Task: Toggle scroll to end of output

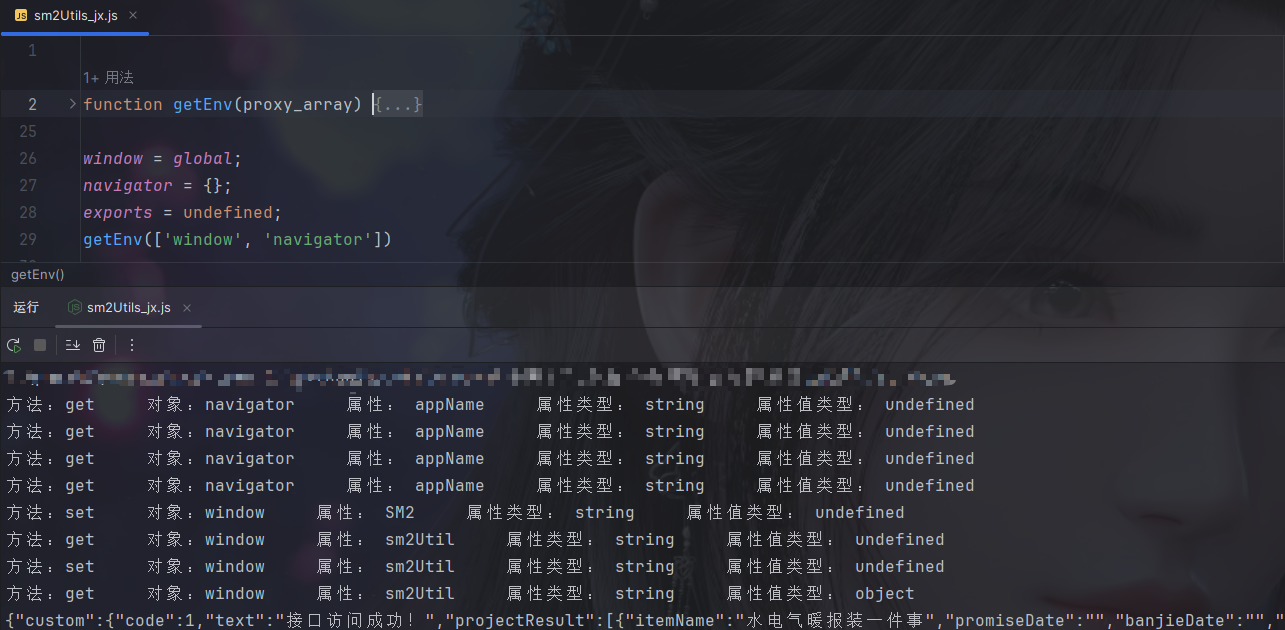Action: click(x=73, y=345)
